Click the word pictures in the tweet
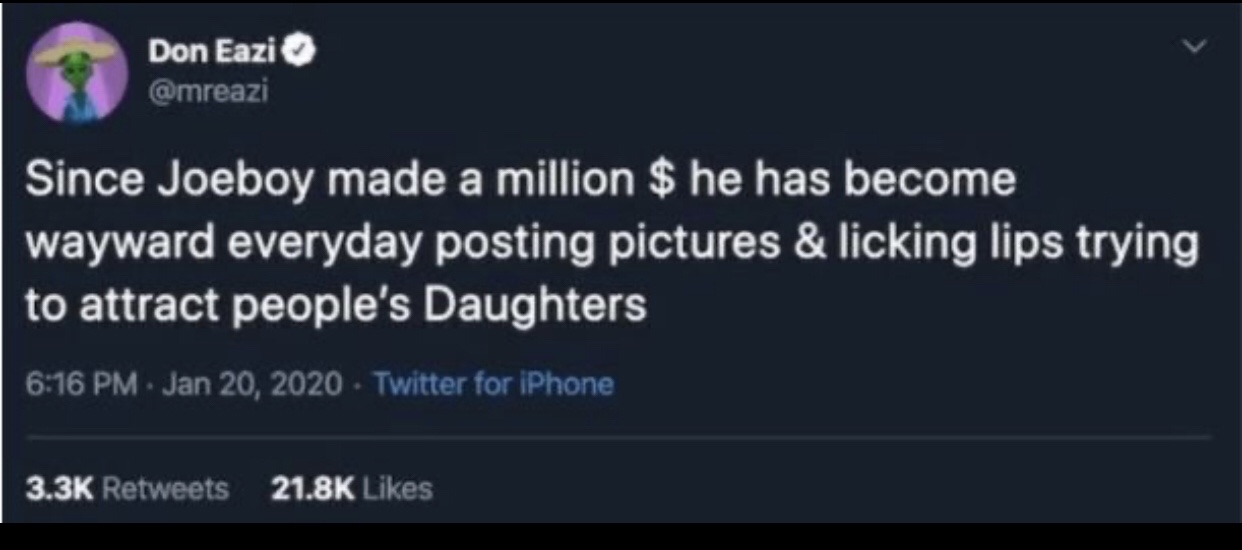The width and height of the screenshot is (1242, 550). click(x=689, y=244)
